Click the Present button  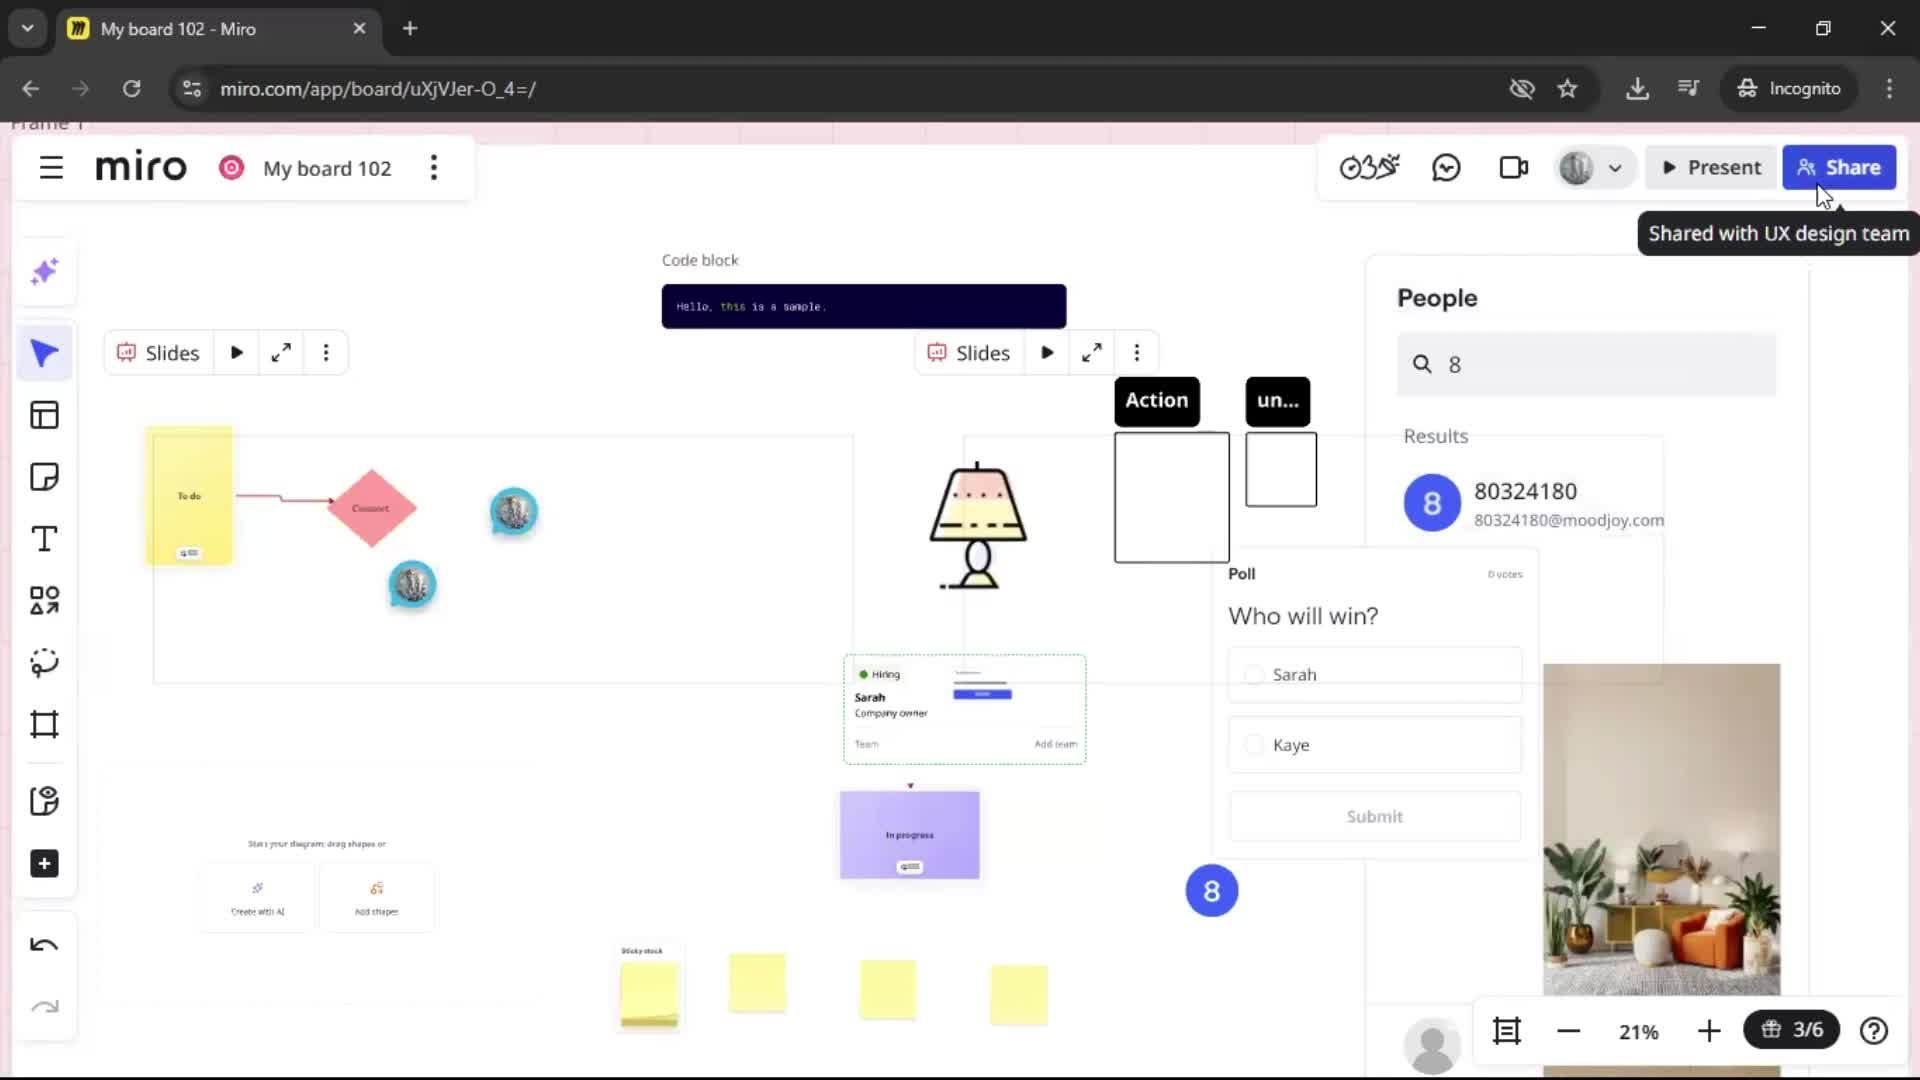1711,167
